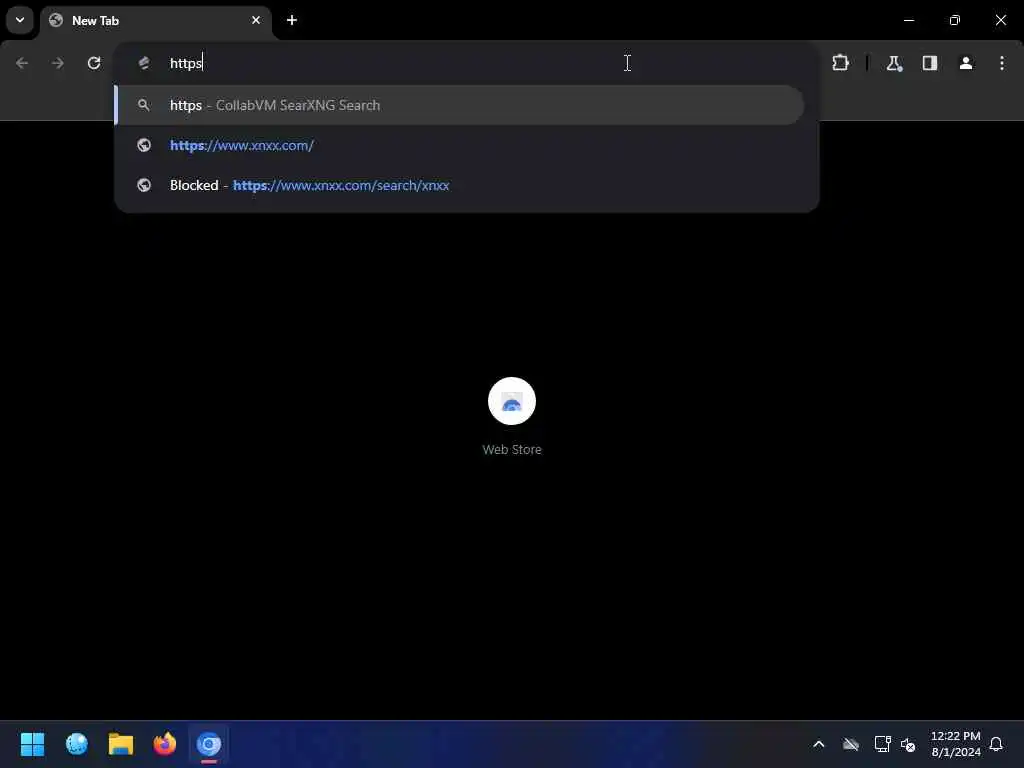Reload the page

94,63
